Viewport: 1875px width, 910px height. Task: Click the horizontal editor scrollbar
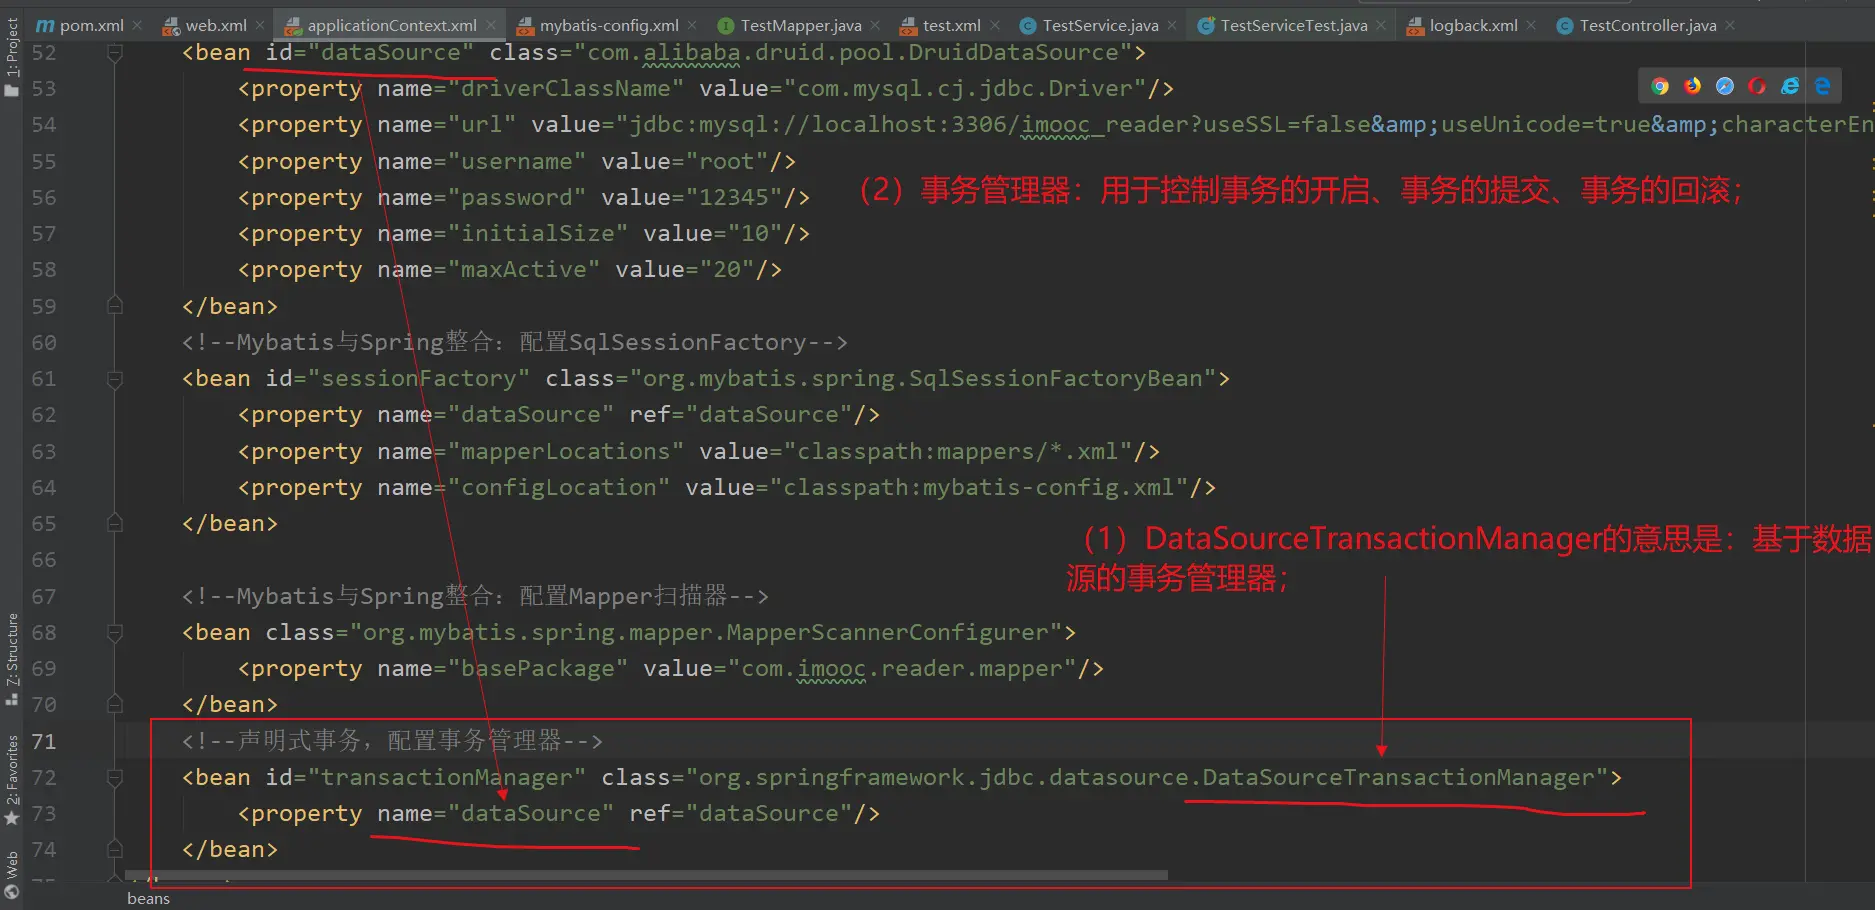click(x=648, y=875)
